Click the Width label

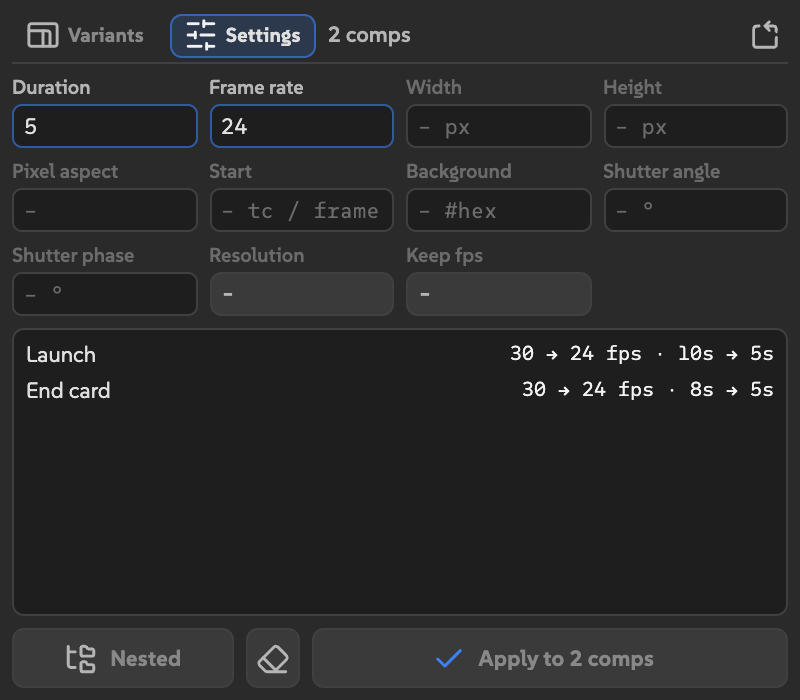(434, 87)
